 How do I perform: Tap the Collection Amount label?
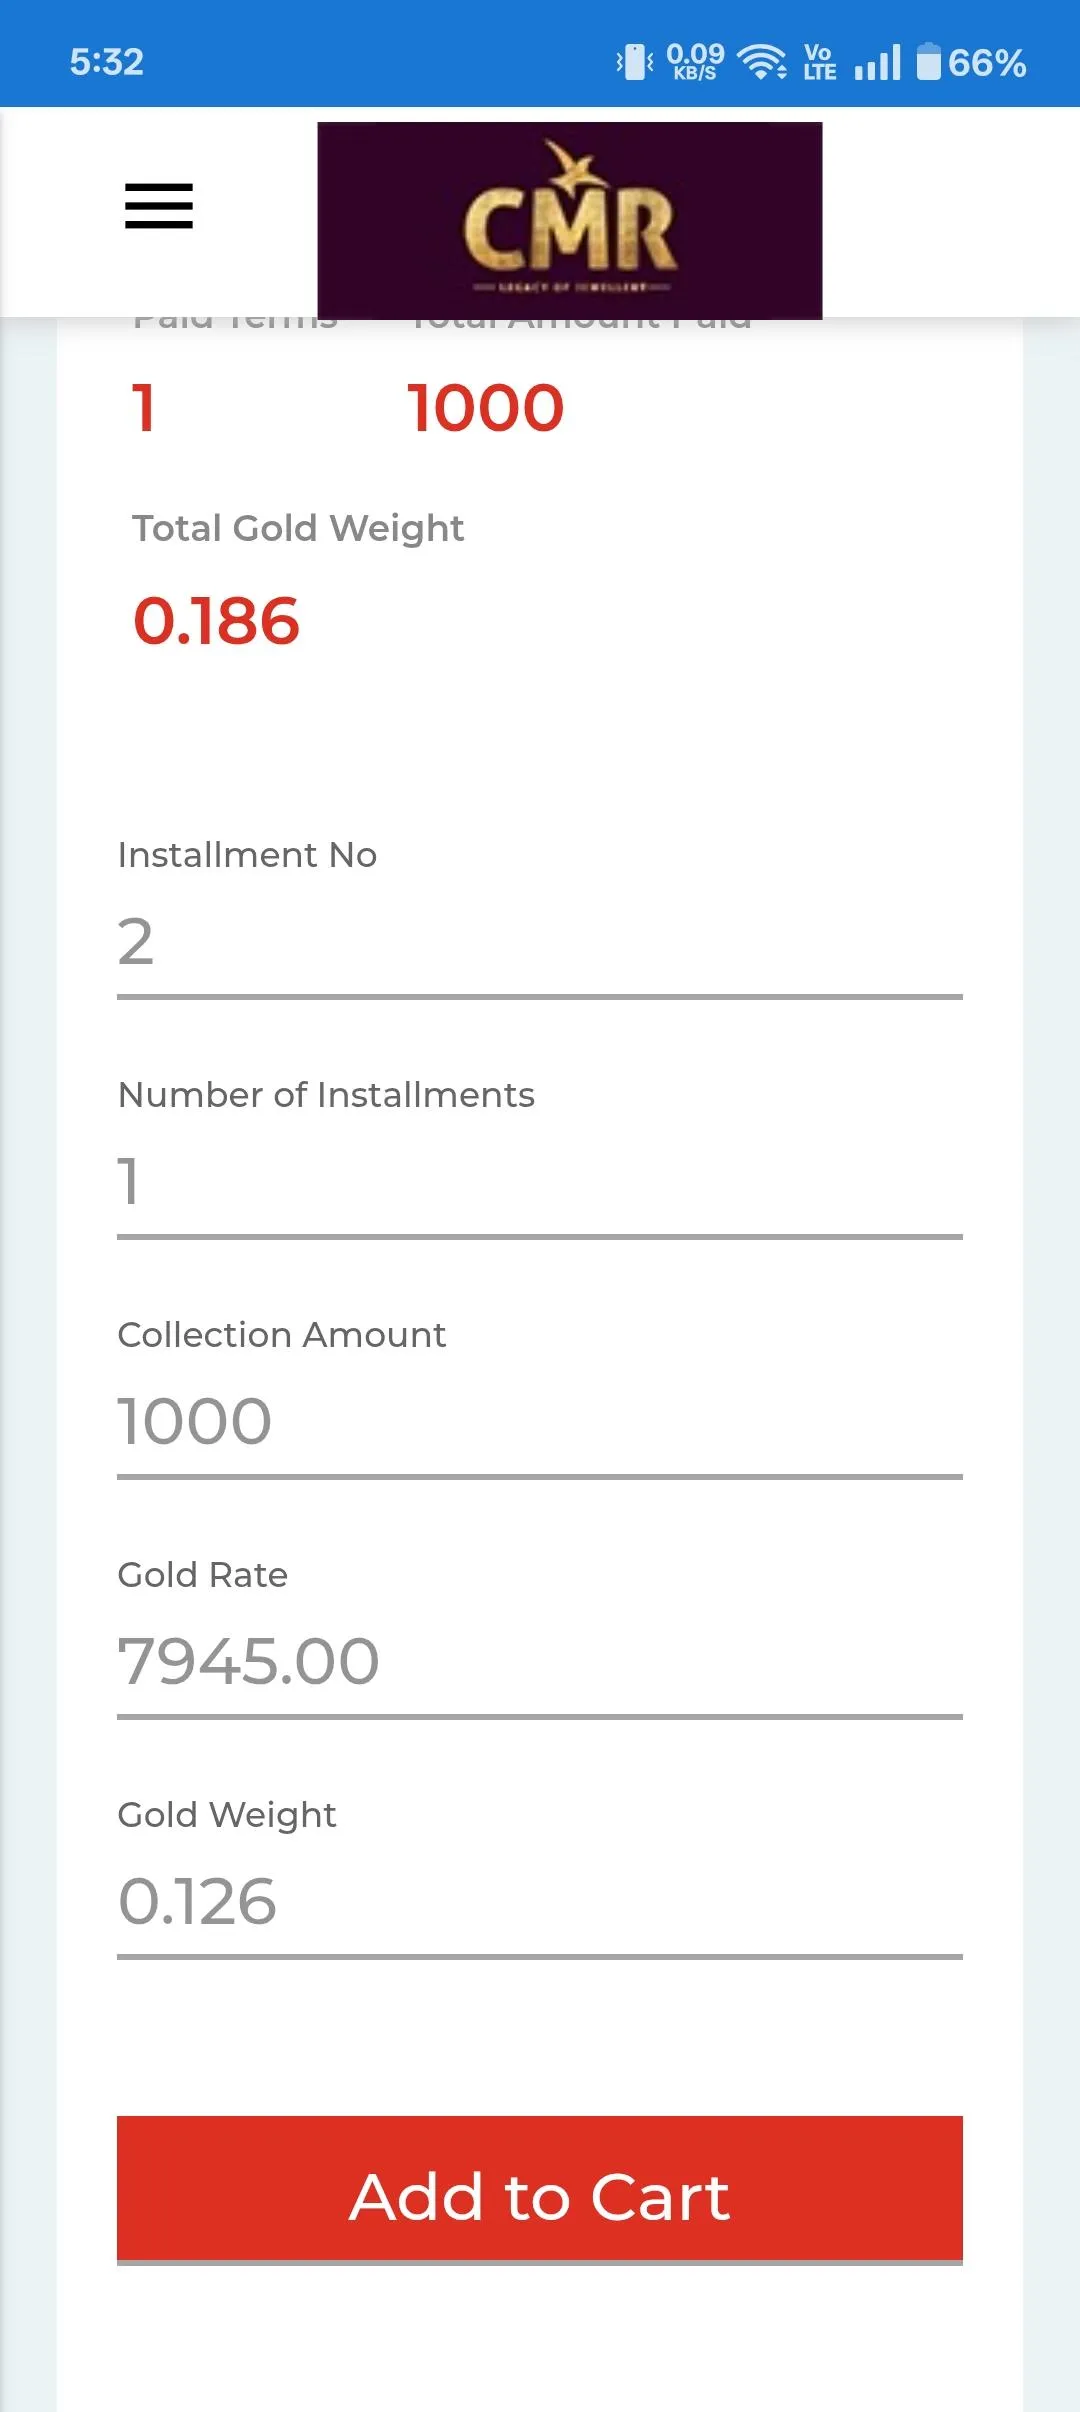click(282, 1335)
